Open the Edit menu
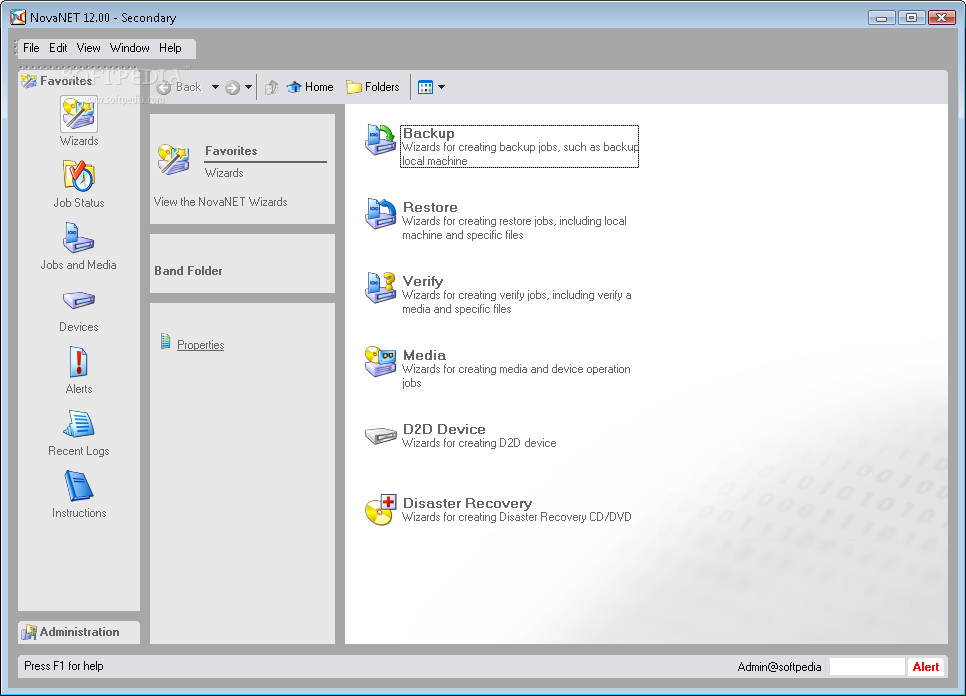The height and width of the screenshot is (696, 966). [58, 48]
